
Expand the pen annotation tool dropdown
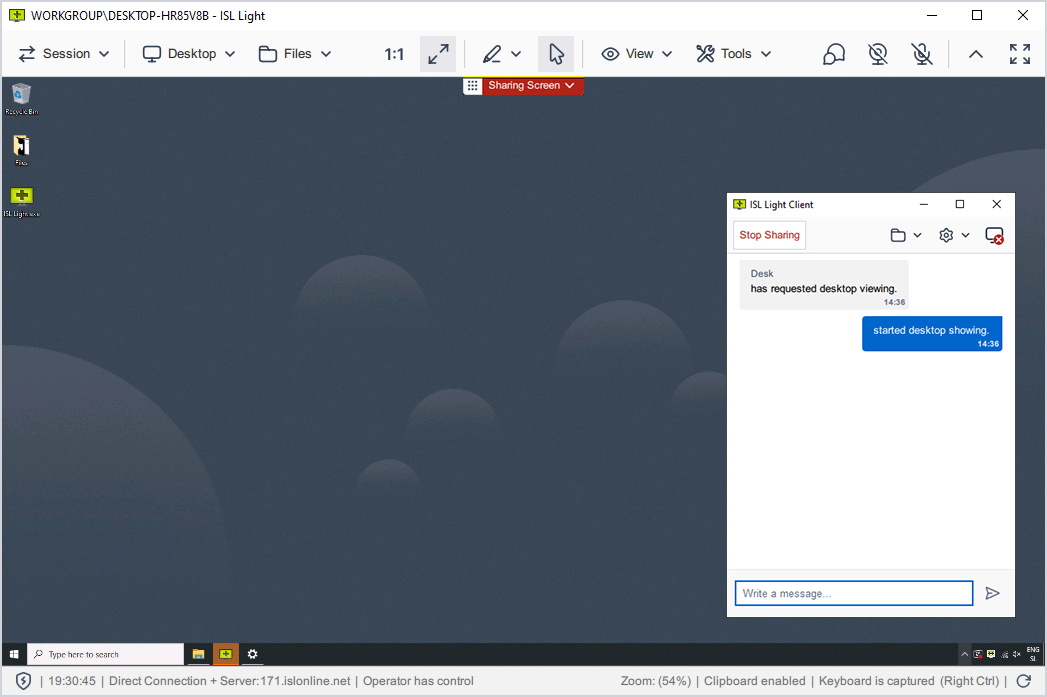tap(502, 54)
